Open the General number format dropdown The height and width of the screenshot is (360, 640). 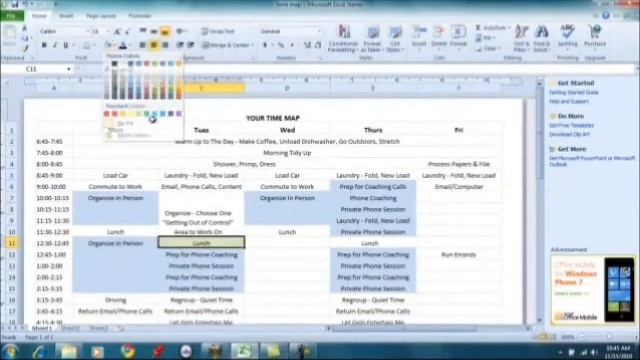318,31
